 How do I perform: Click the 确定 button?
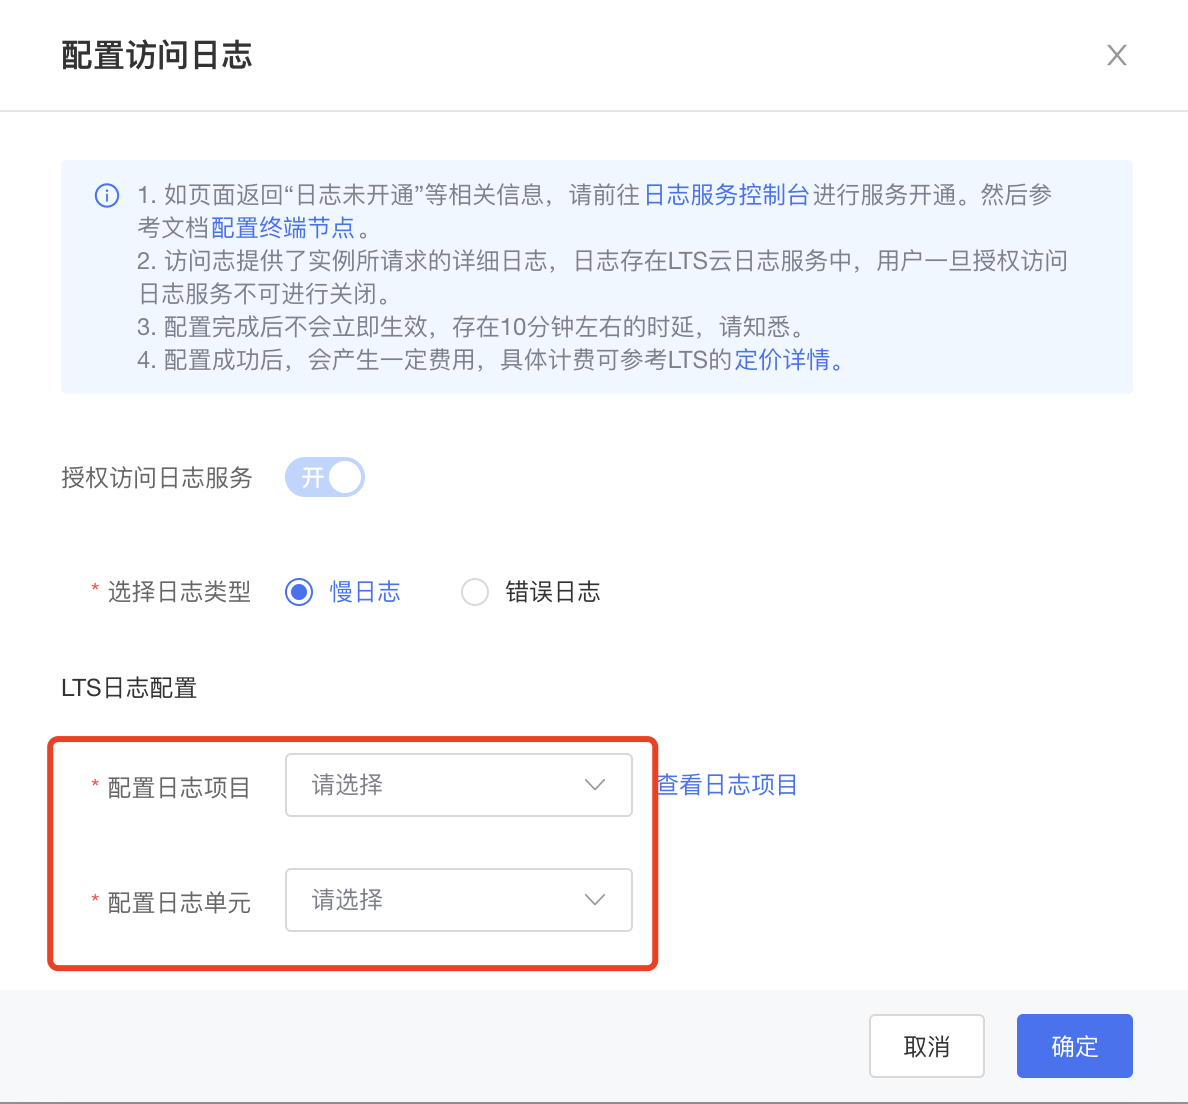click(1074, 1046)
